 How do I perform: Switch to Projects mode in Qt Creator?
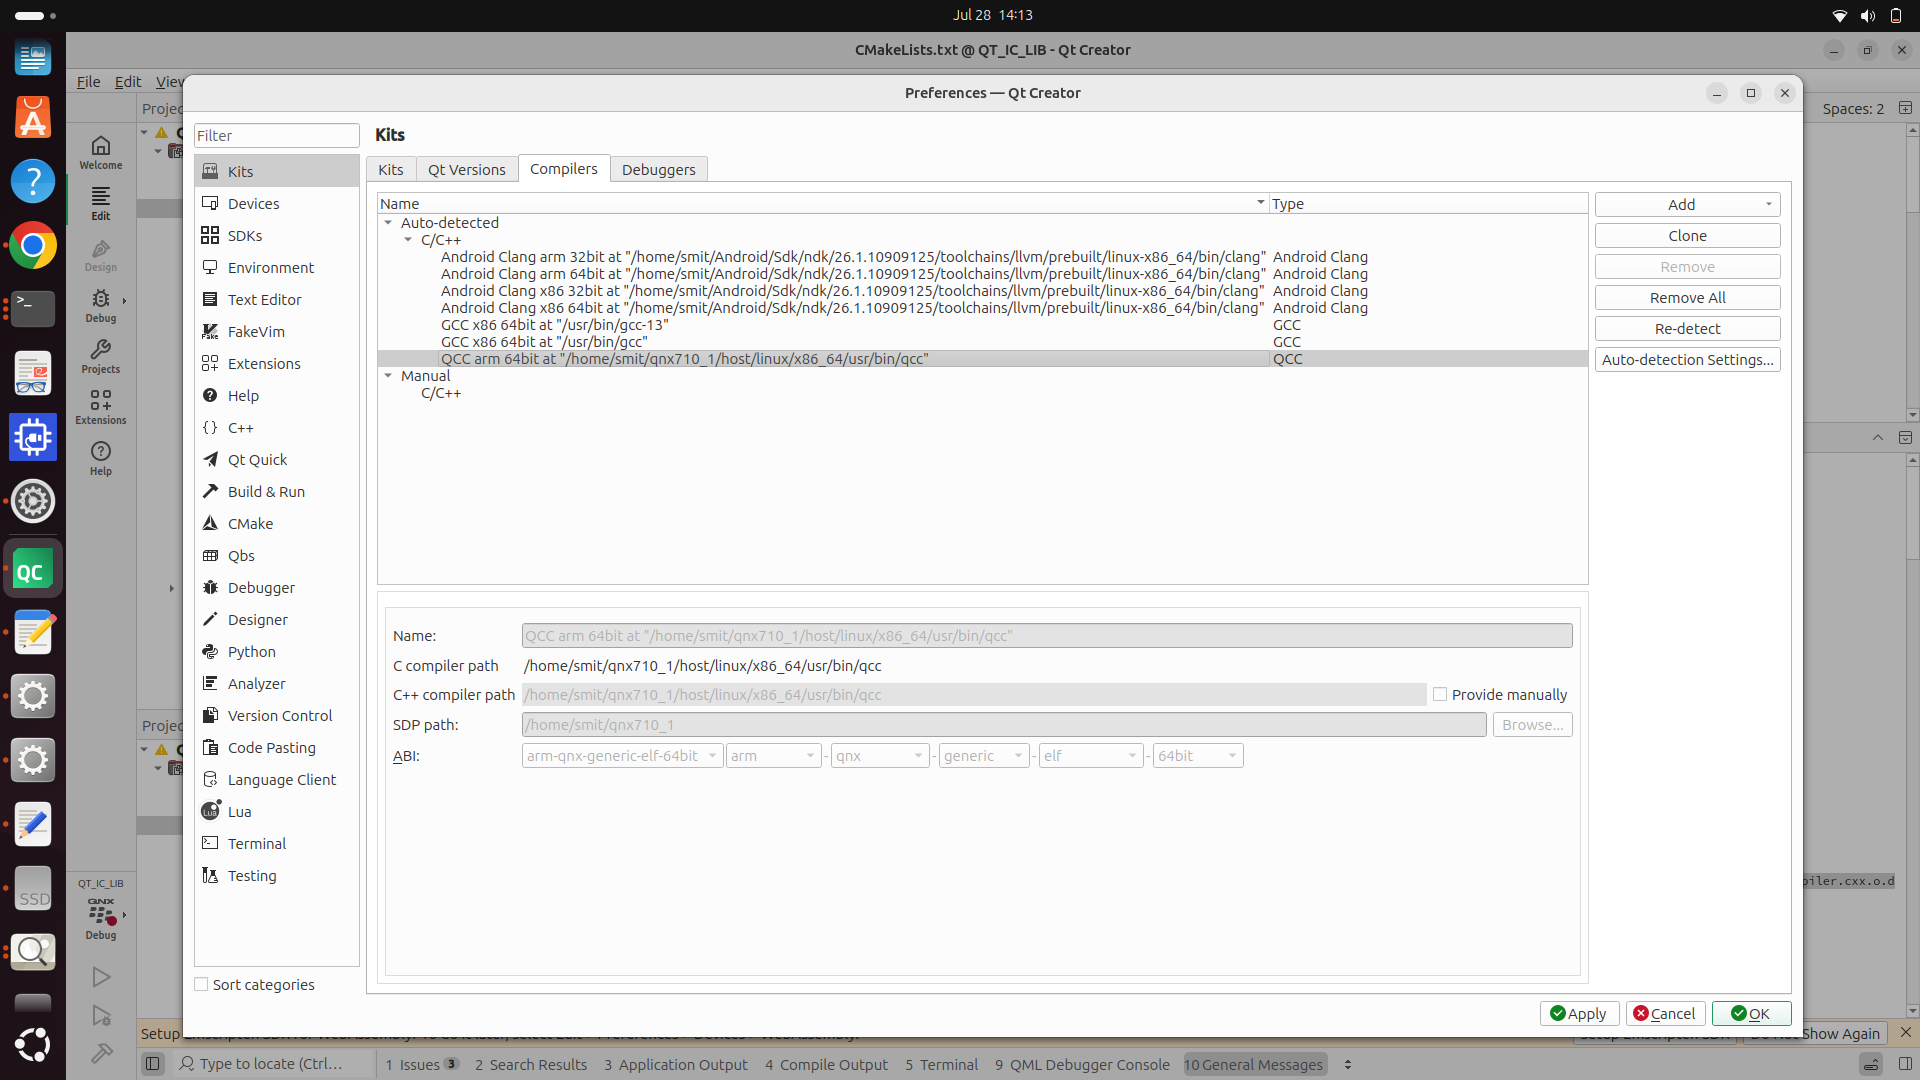(101, 356)
